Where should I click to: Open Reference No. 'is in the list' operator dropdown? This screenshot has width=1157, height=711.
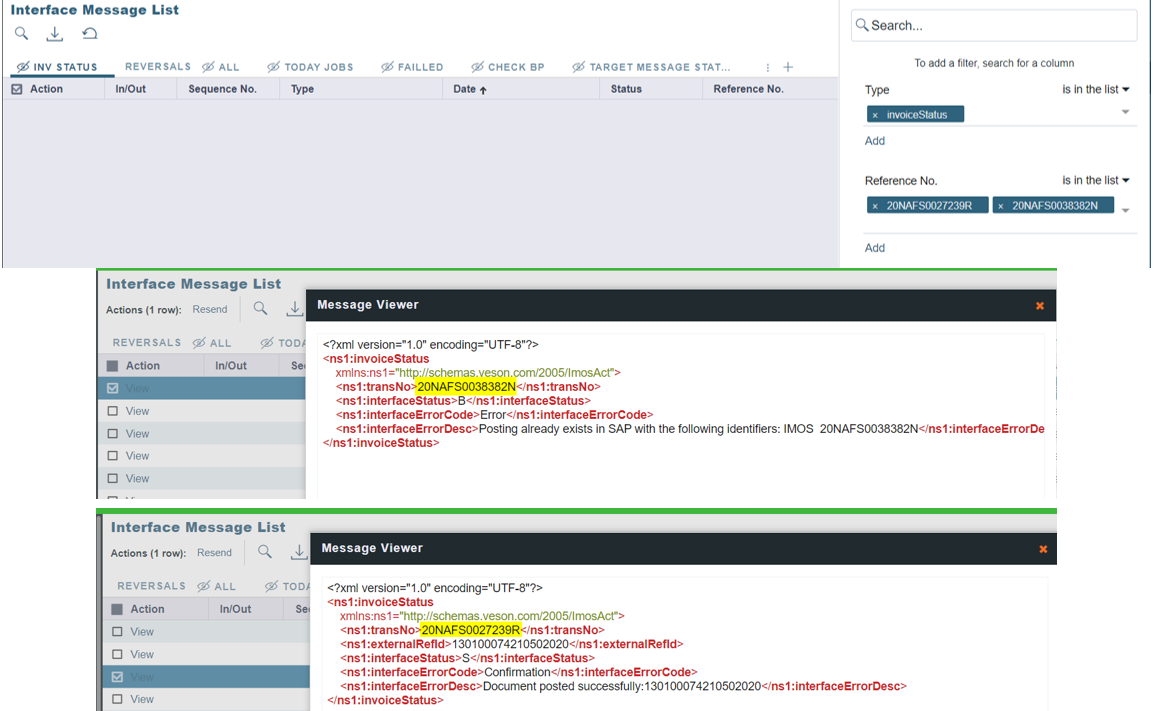coord(1096,180)
